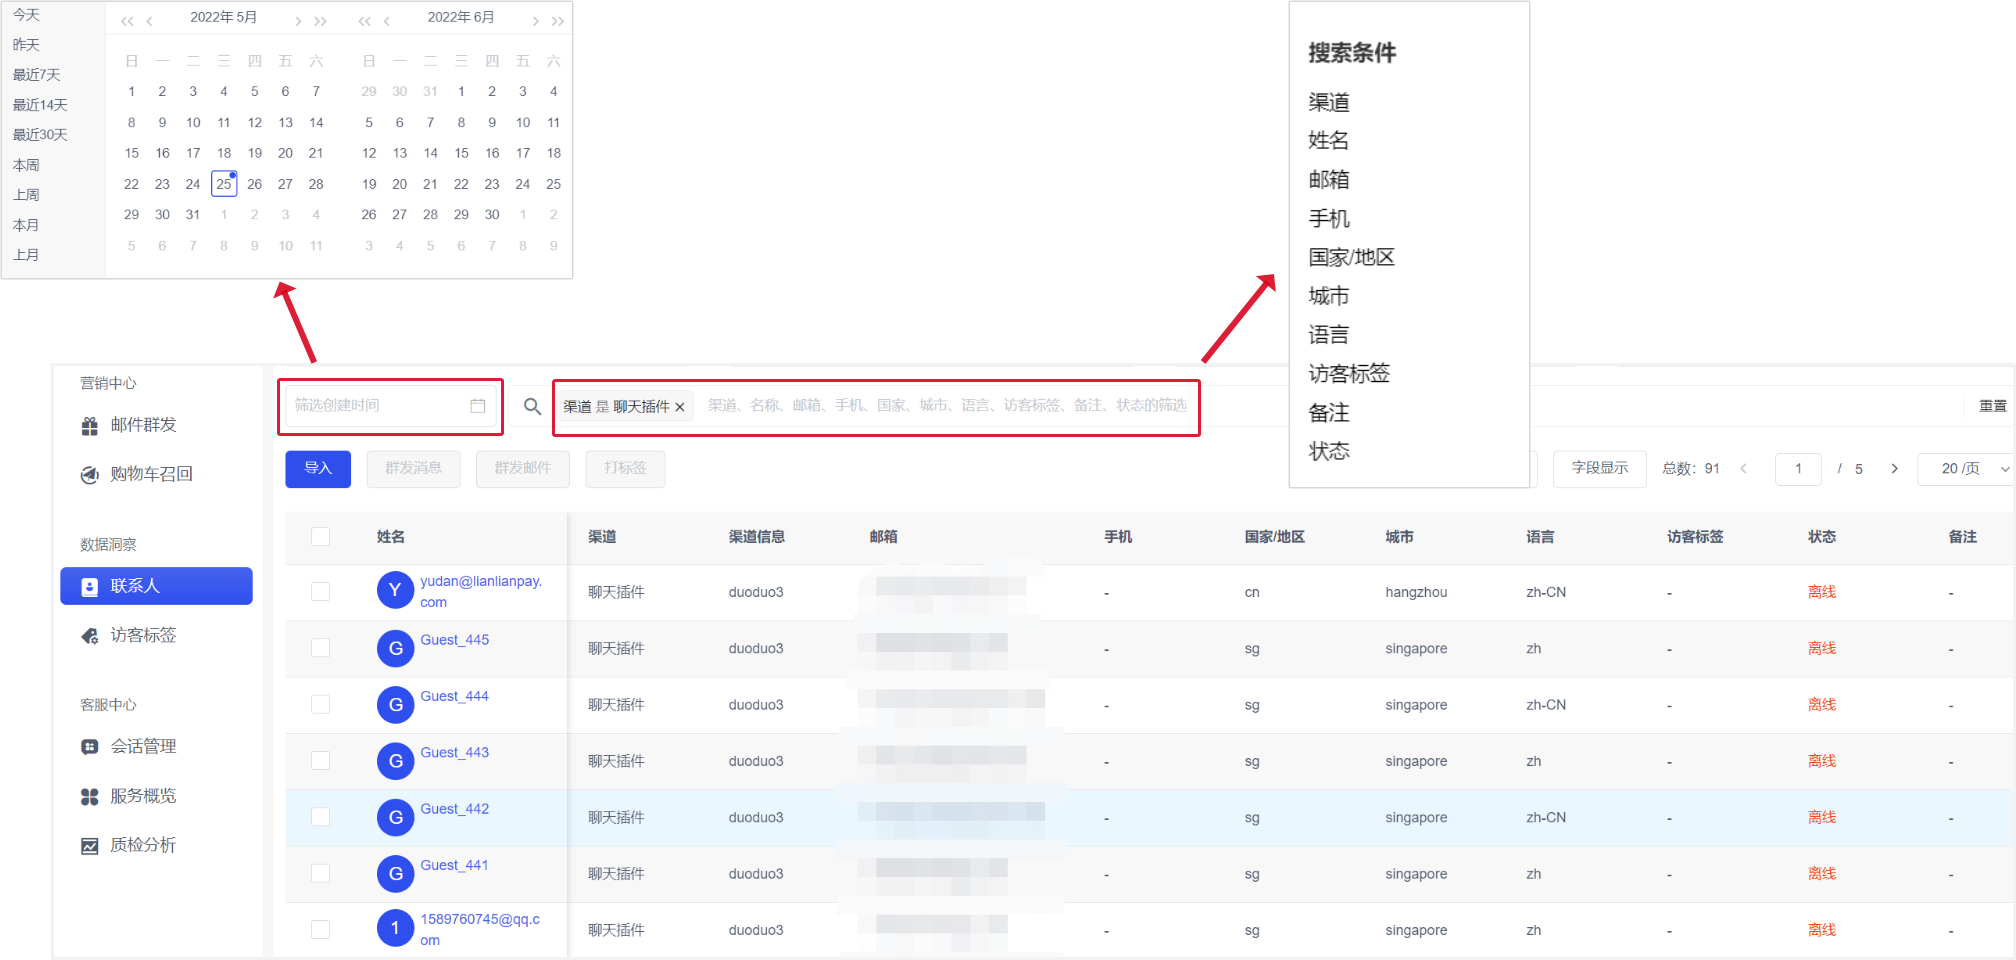Select 上周 date shortcut
2016x960 pixels.
pos(27,195)
